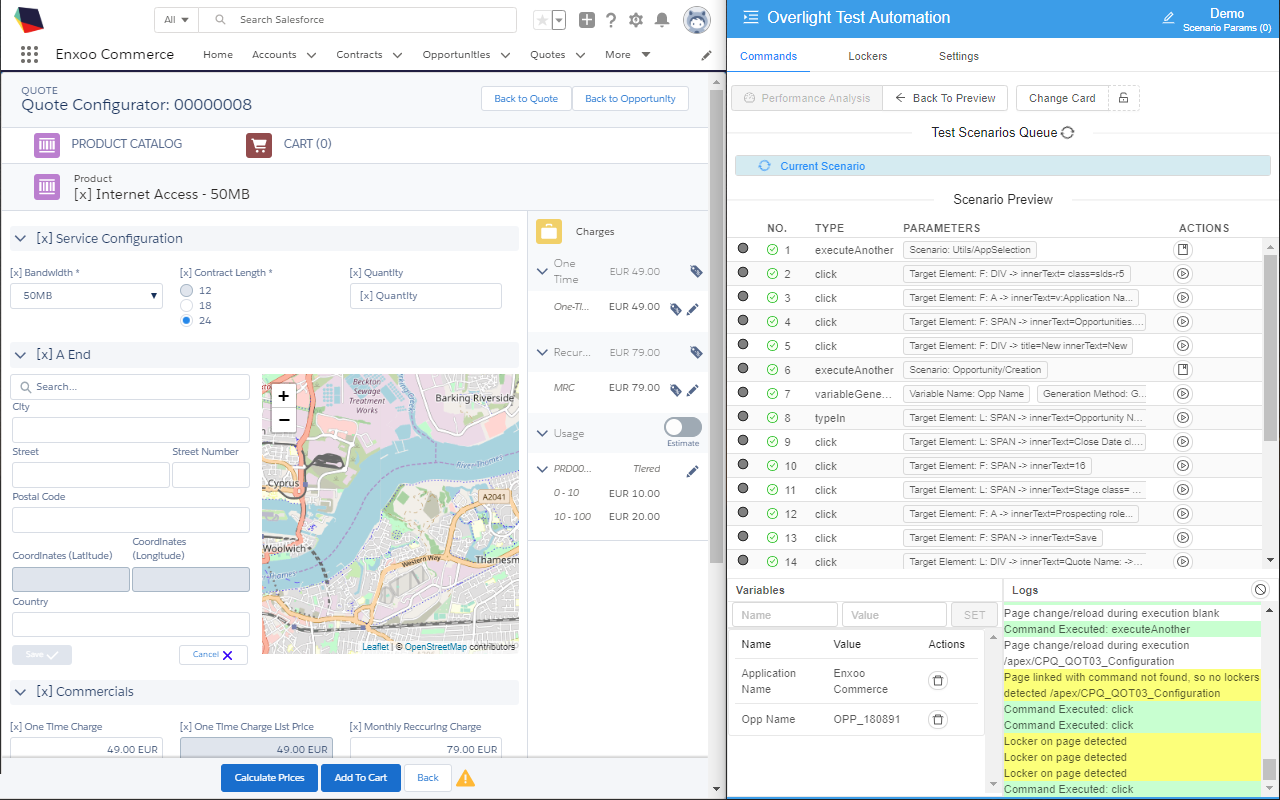Open the Salesforce help question mark

tap(611, 20)
